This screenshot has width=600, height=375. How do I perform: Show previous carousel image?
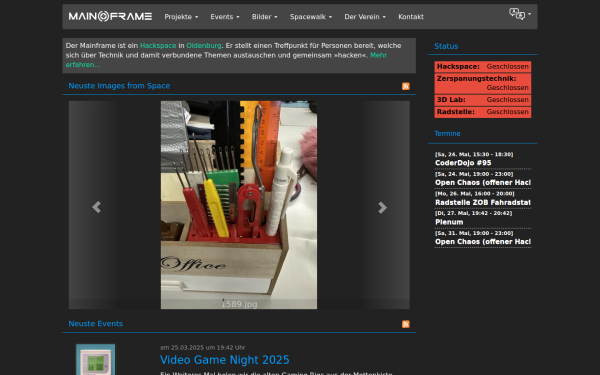click(96, 207)
